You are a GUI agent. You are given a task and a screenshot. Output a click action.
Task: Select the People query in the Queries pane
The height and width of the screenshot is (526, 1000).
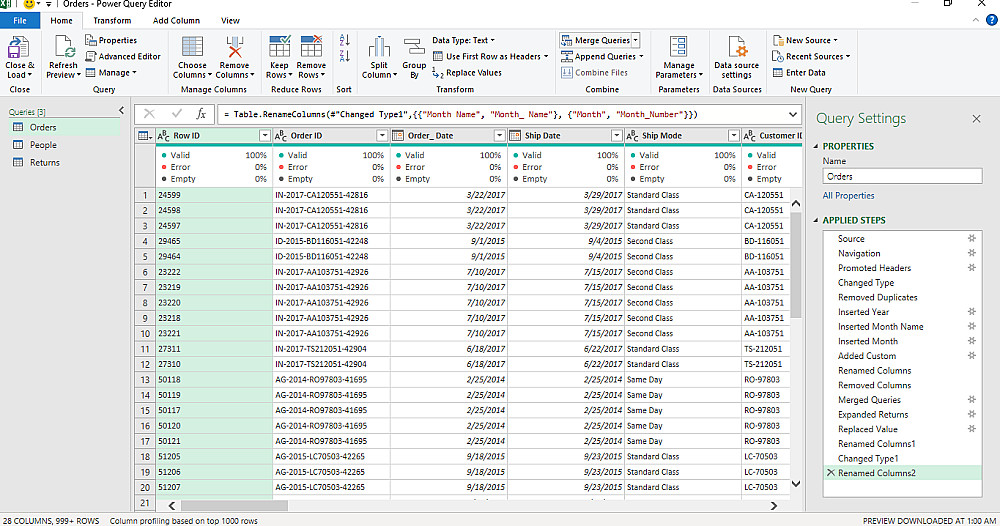43,145
